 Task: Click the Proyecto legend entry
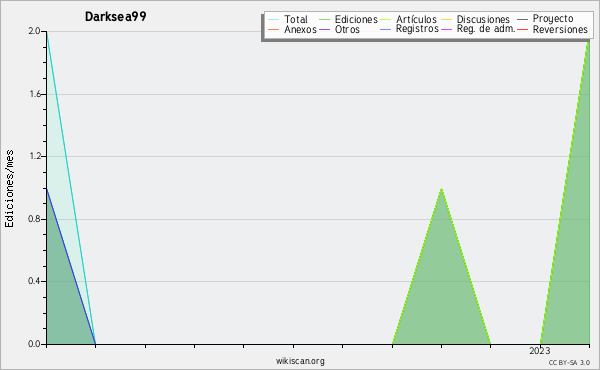[x=545, y=19]
